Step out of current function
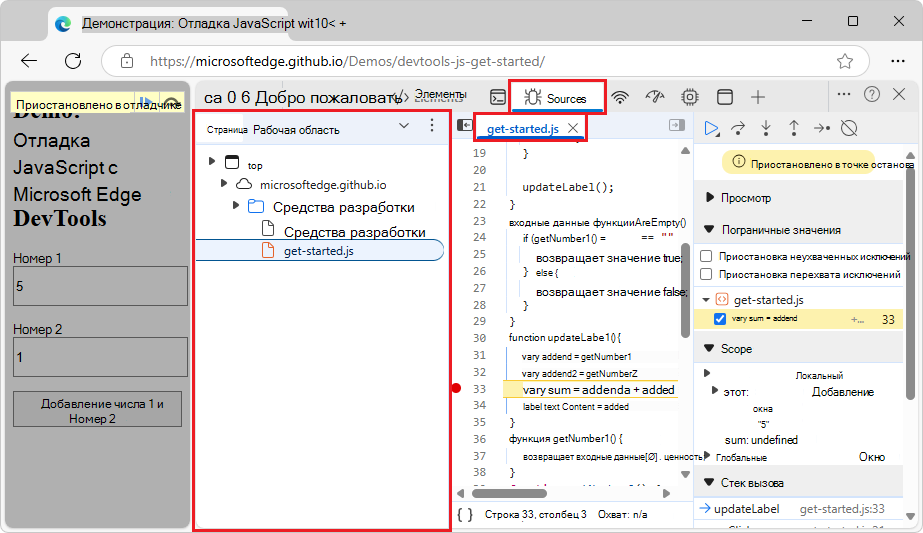 pos(793,128)
